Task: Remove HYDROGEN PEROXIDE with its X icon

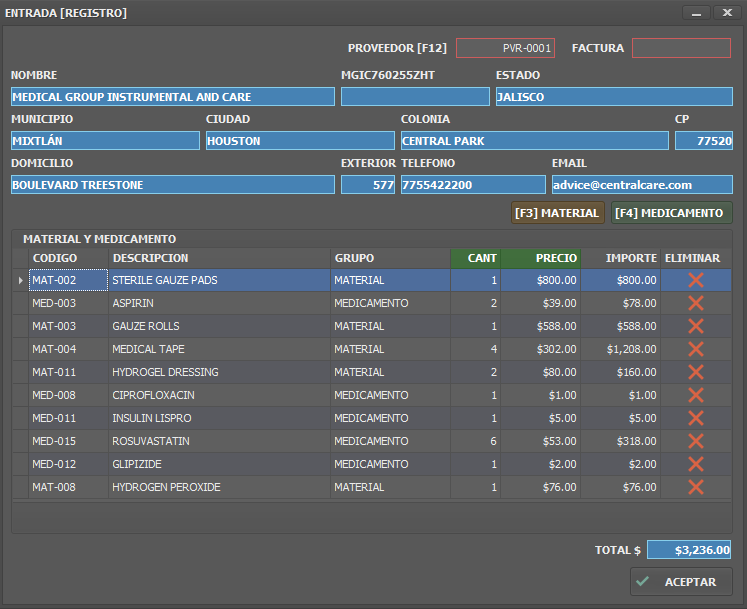Action: (696, 487)
